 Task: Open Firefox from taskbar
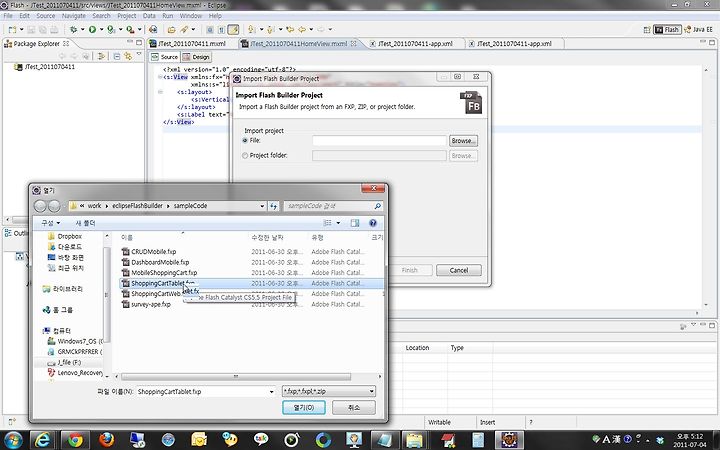coord(107,440)
